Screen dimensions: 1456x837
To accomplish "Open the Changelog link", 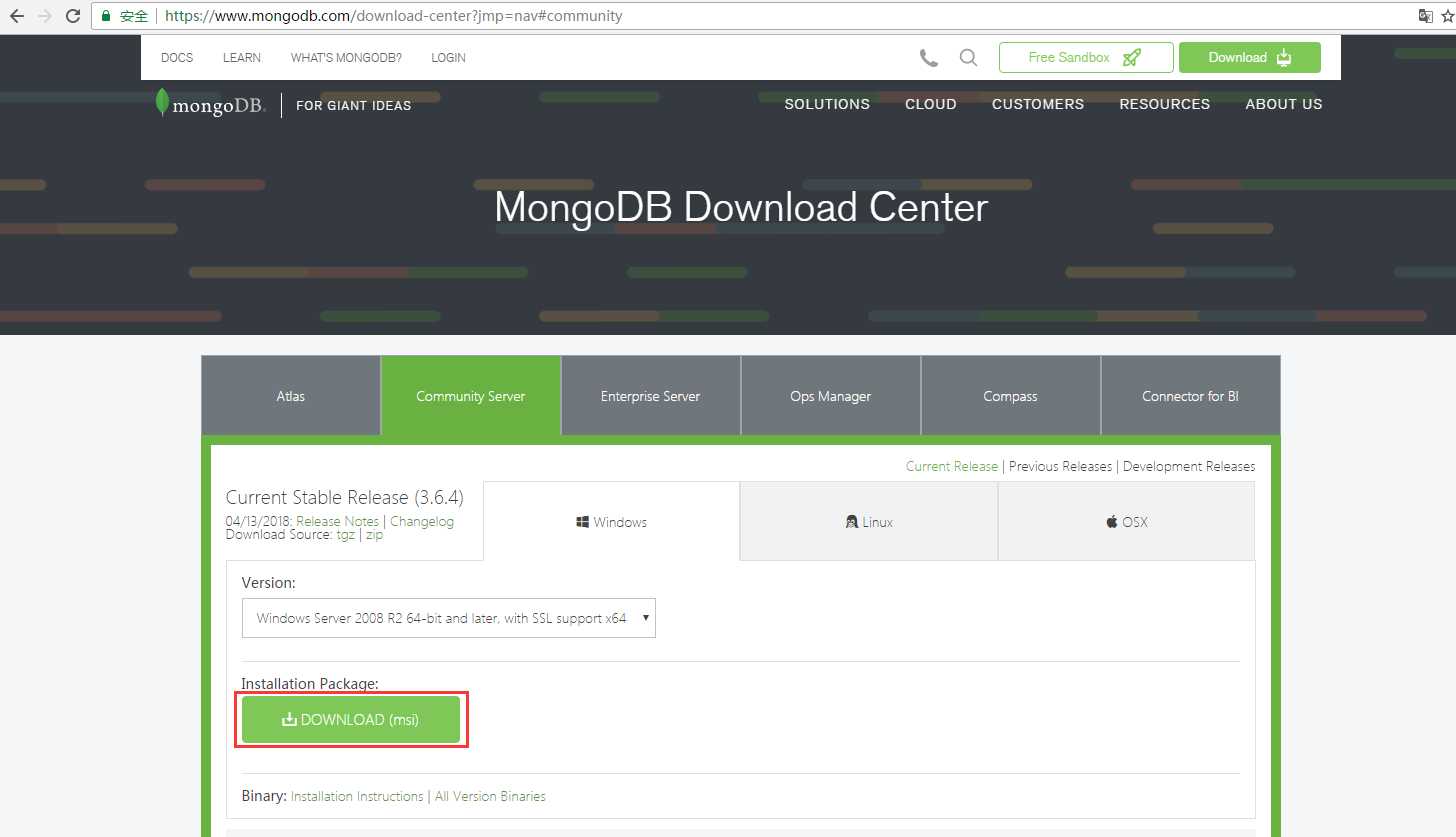I will click(422, 521).
